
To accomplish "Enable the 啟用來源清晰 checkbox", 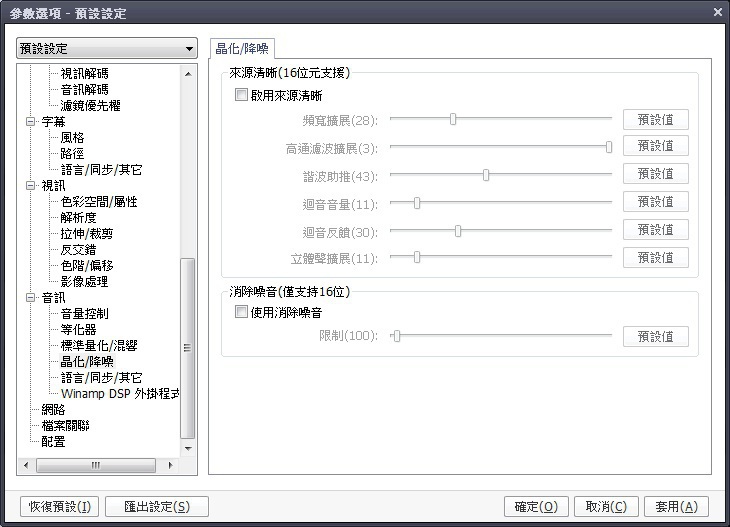I will (241, 95).
